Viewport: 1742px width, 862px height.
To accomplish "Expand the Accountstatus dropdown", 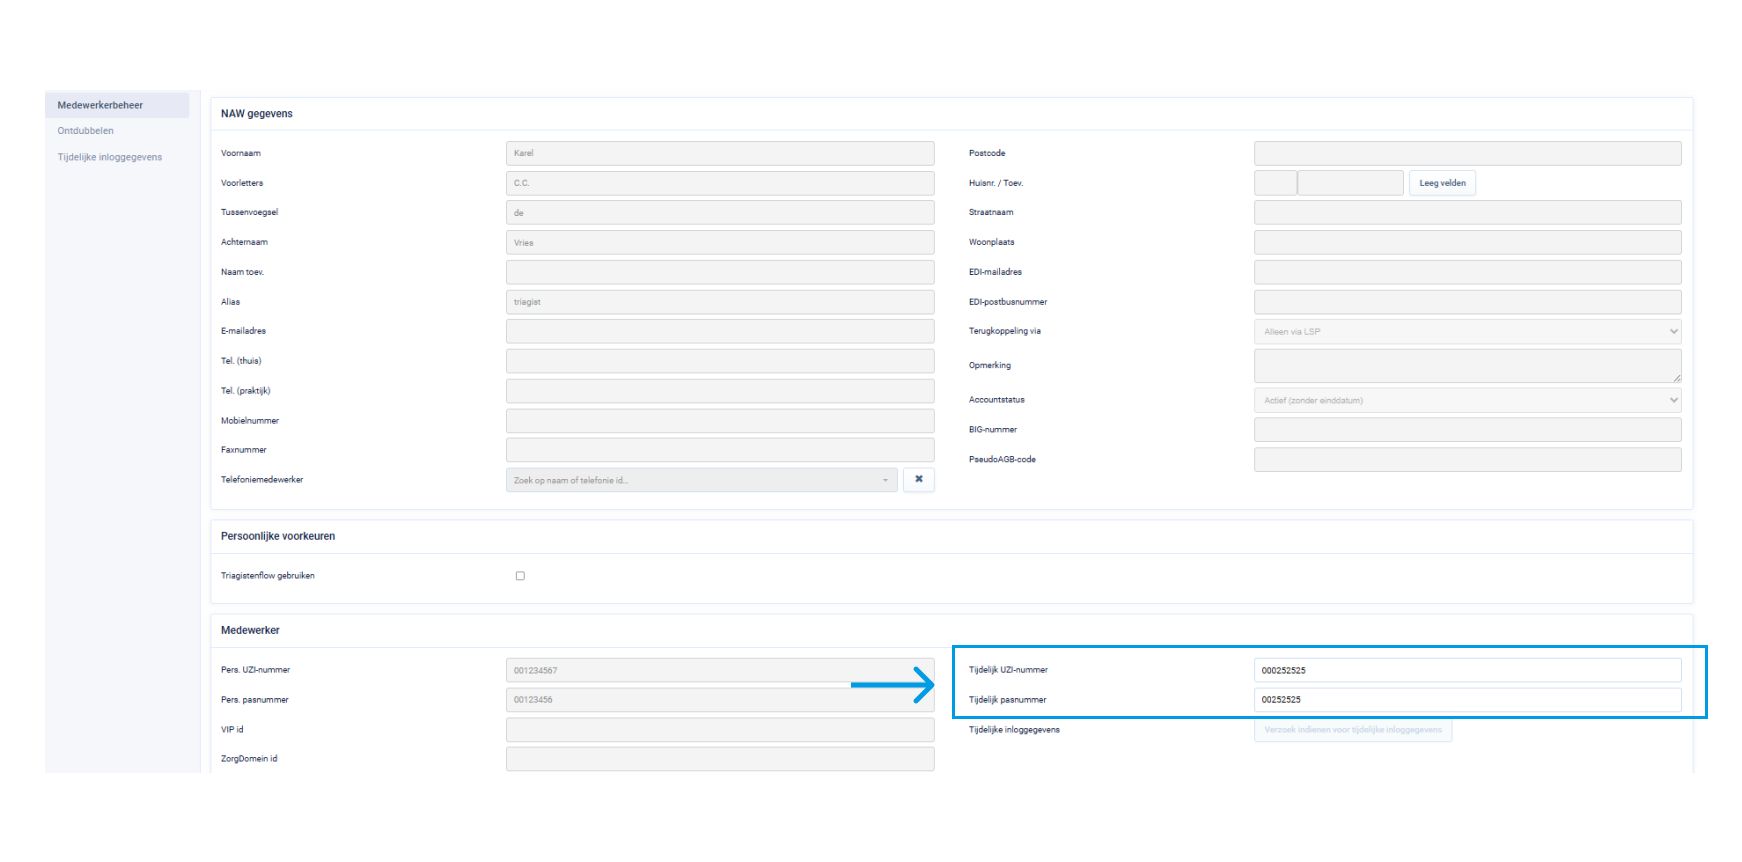I will [x=1466, y=401].
